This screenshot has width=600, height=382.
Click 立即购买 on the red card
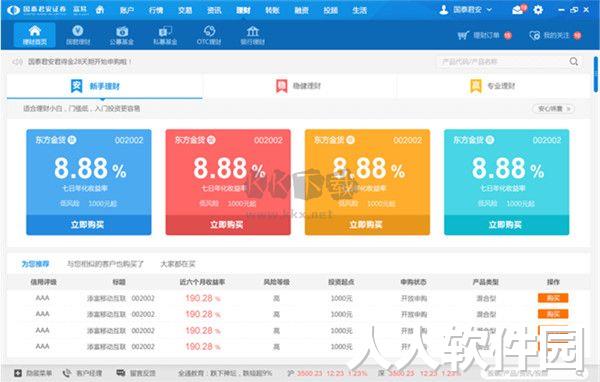click(228, 225)
